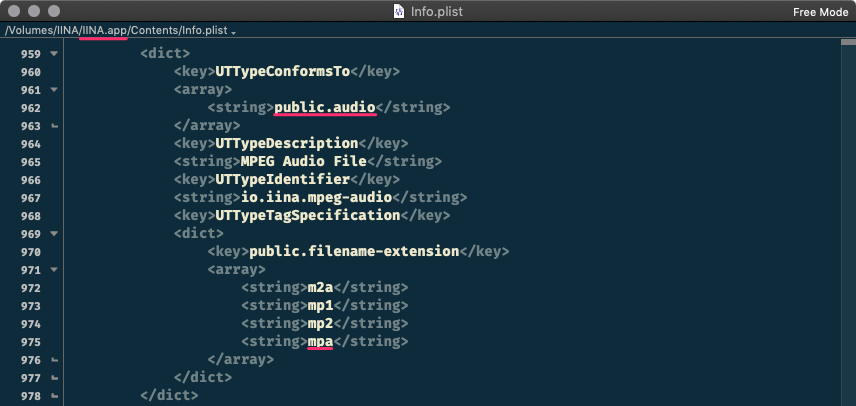This screenshot has height=406, width=856.
Task: Click the fold end marker at line 977
Action: (x=53, y=378)
